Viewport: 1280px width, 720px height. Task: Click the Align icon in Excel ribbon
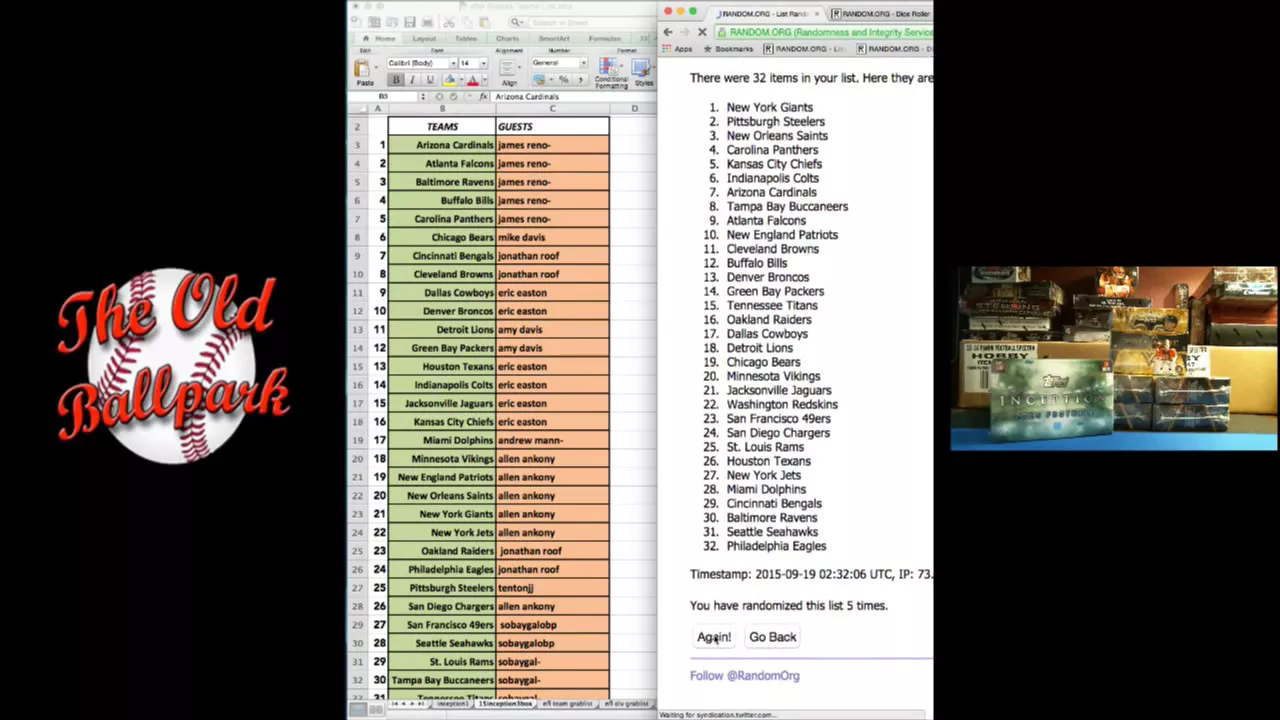[x=507, y=68]
